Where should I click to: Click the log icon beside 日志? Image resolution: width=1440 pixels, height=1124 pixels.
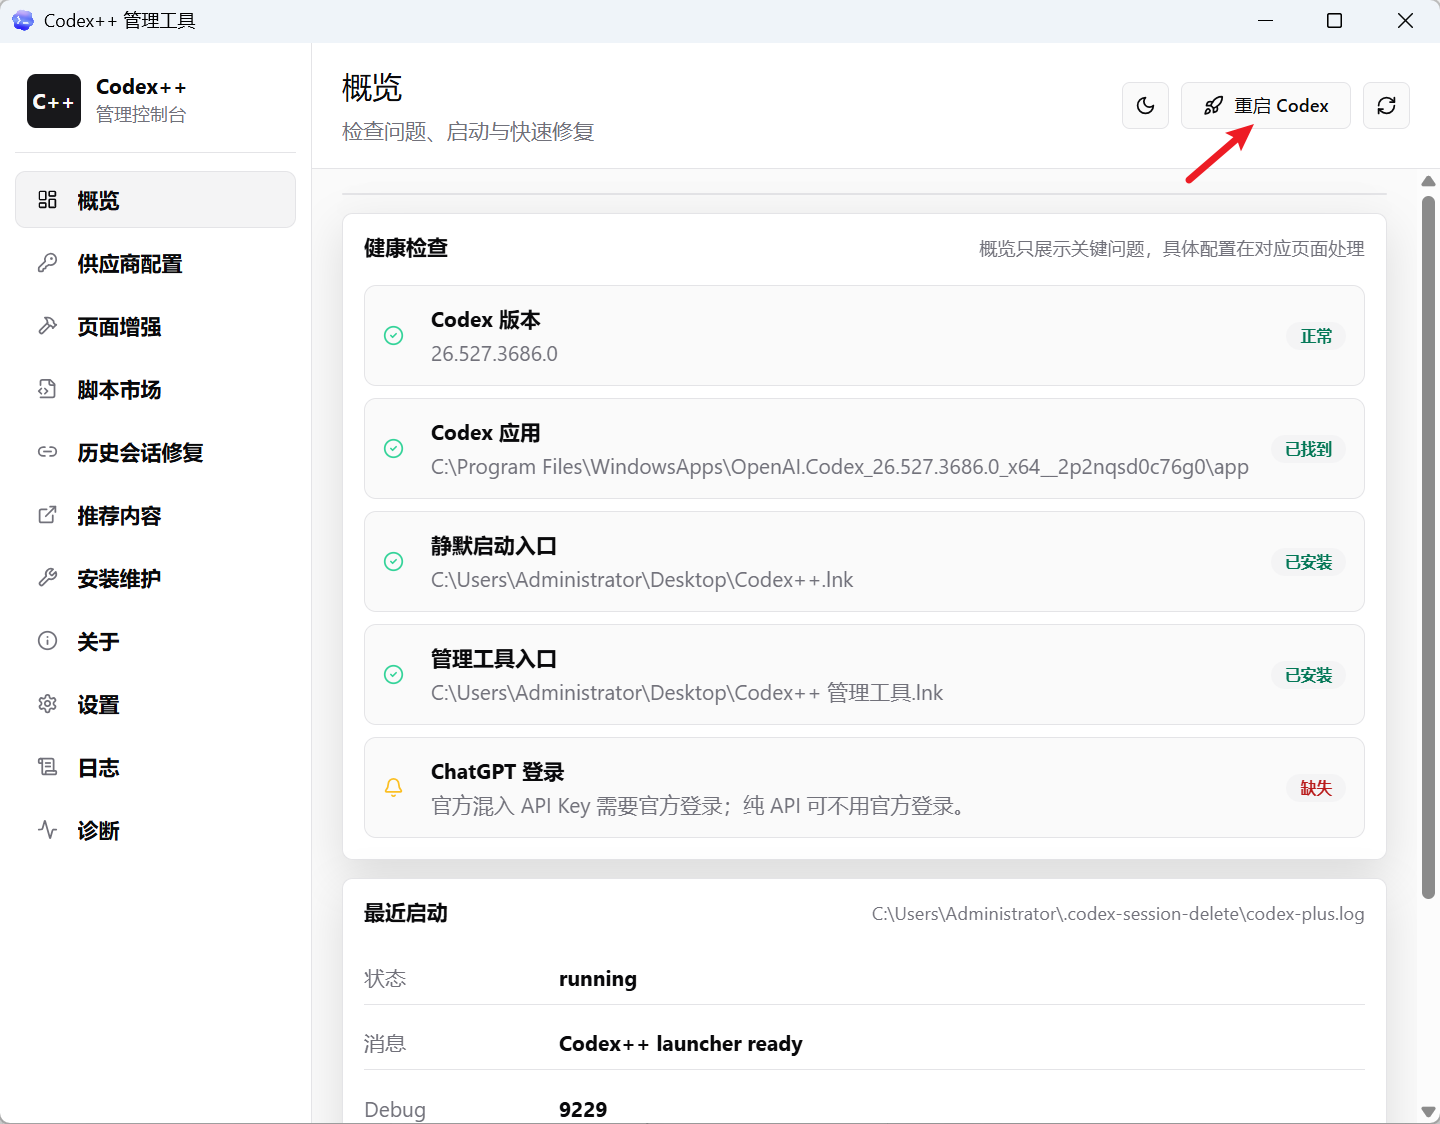coord(47,767)
